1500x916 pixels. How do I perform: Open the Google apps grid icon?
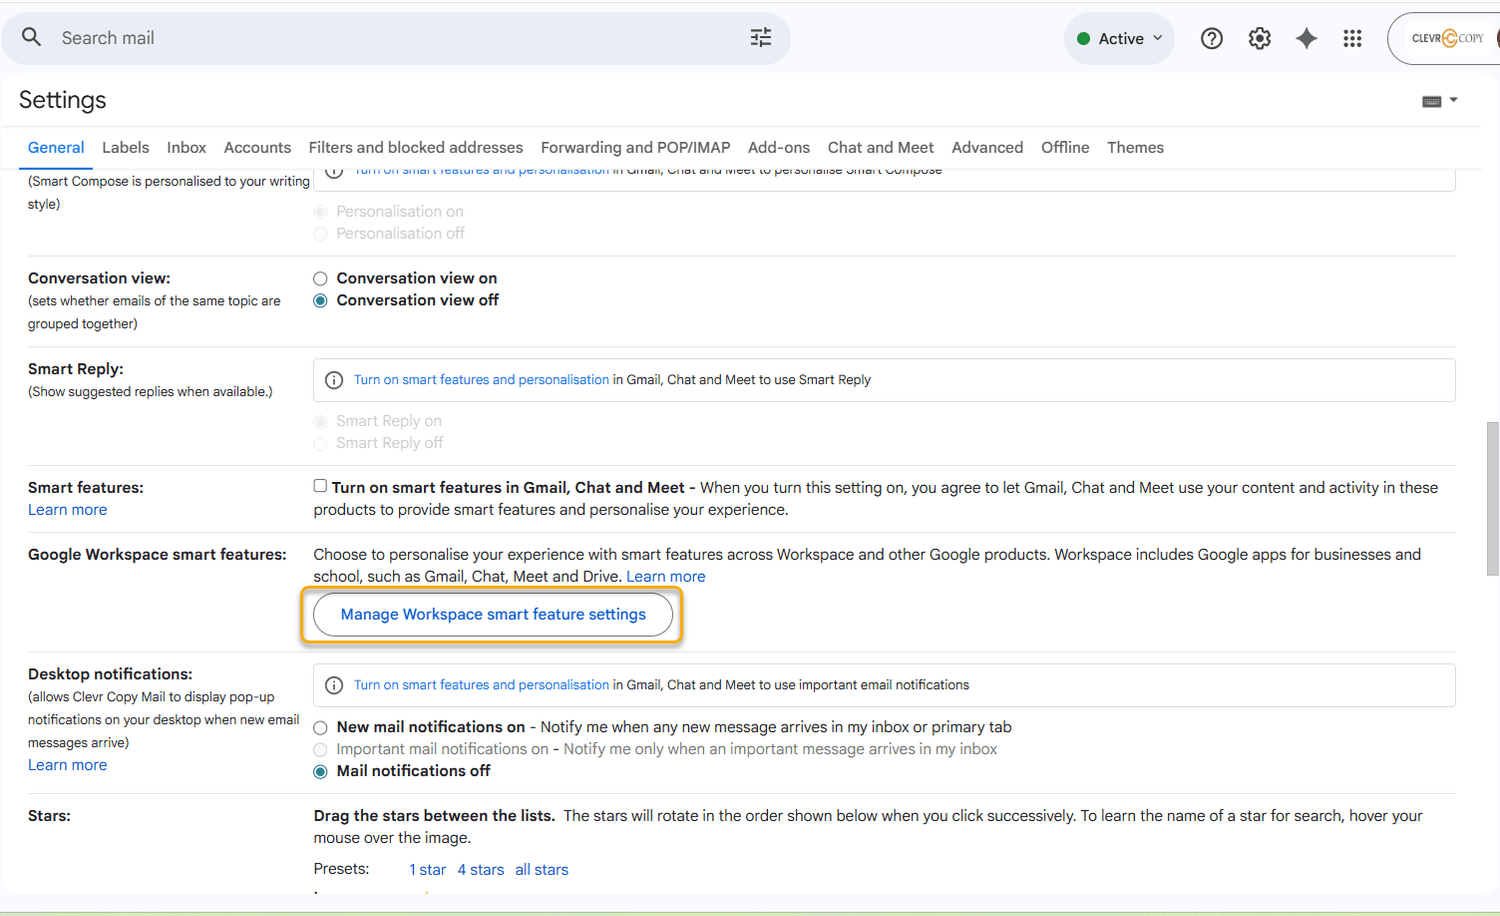(1352, 39)
